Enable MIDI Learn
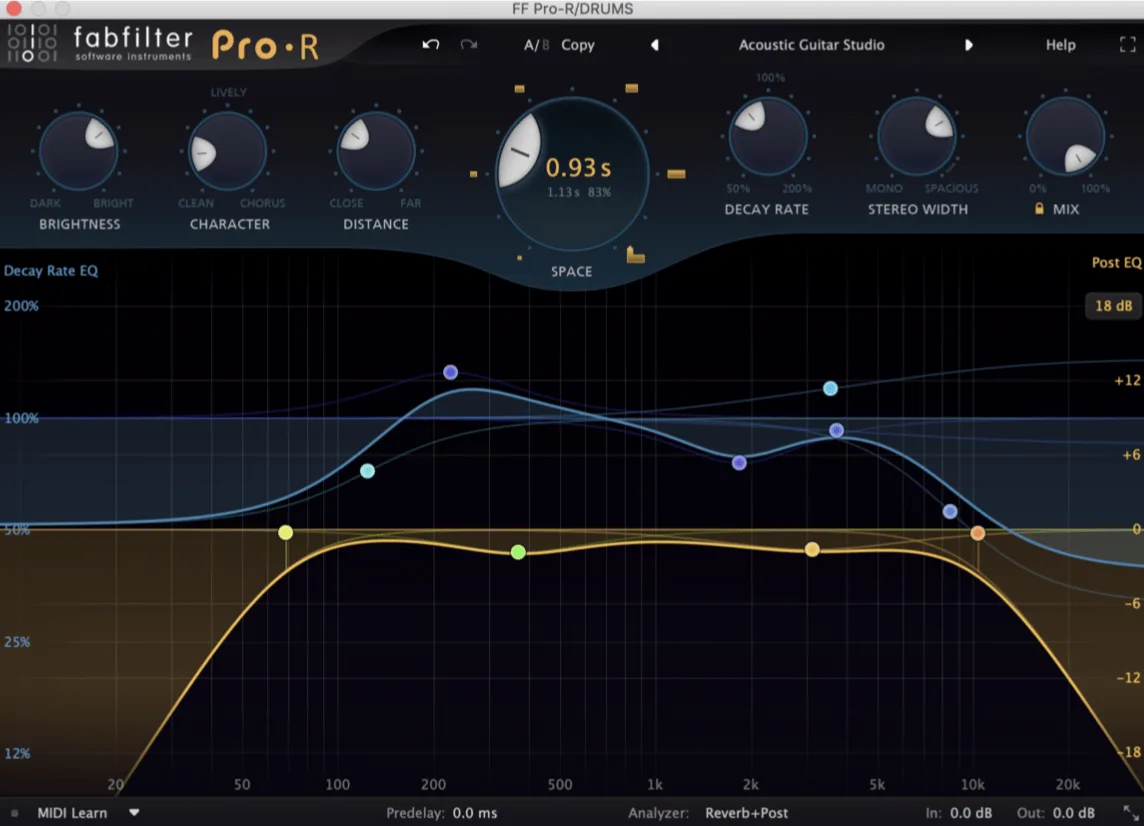Viewport: 1144px width, 826px height. 72,813
